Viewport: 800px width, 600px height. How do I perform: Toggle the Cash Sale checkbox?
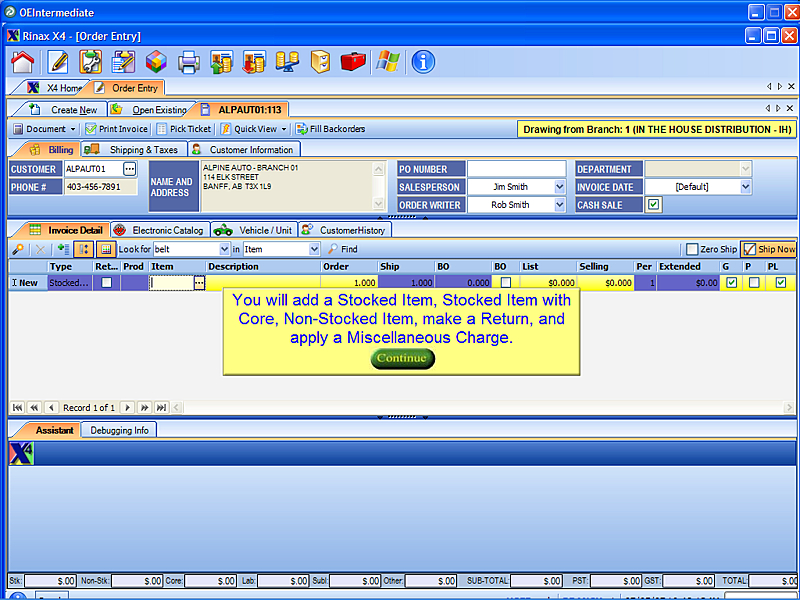point(654,205)
